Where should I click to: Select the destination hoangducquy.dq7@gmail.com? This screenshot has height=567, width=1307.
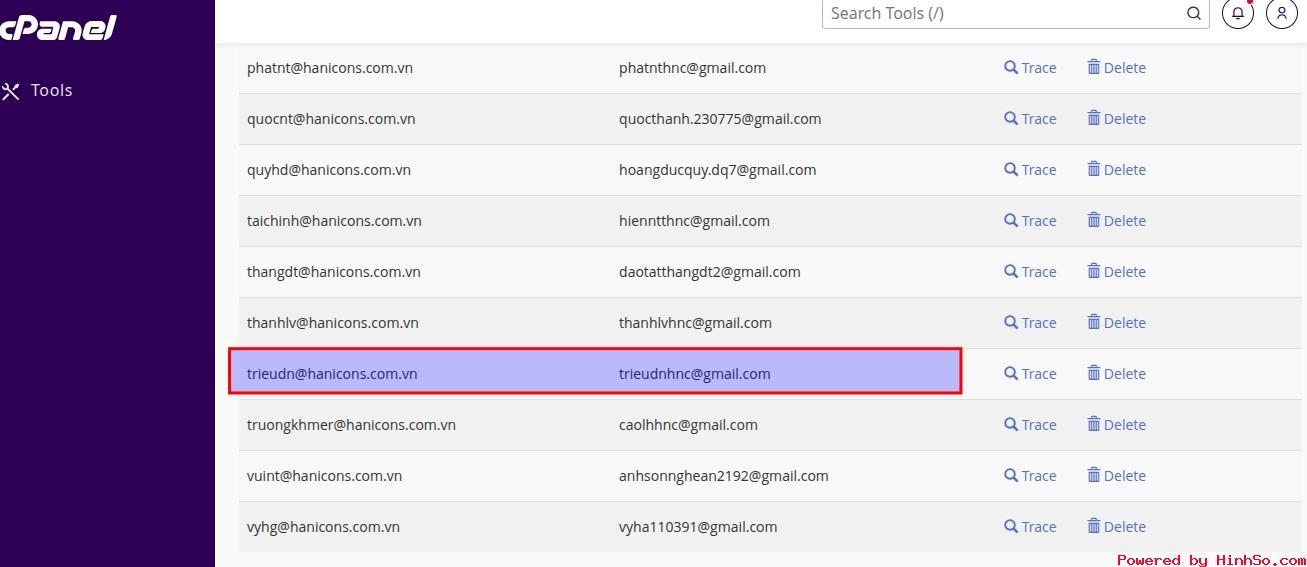[717, 170]
